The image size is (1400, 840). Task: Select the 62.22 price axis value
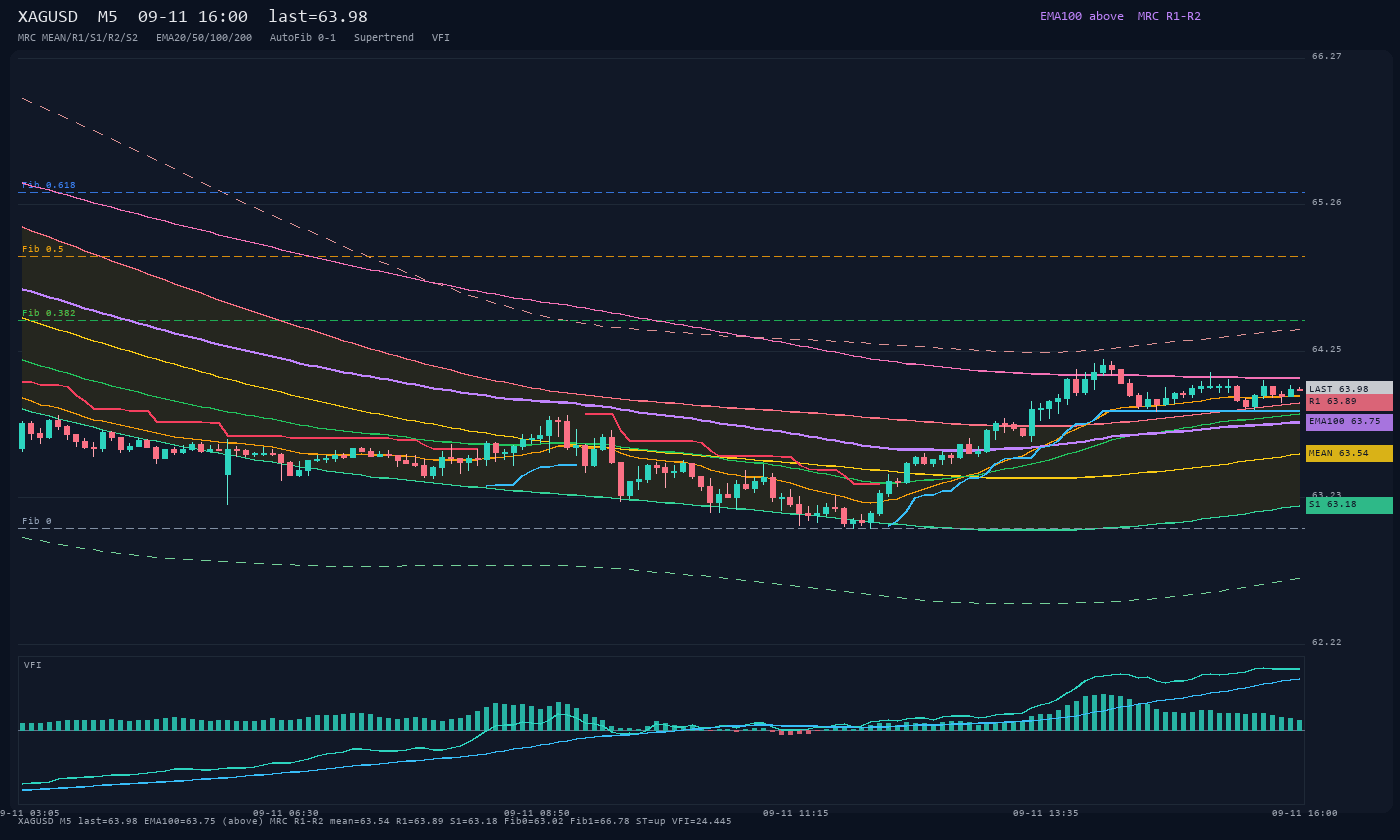pos(1327,643)
